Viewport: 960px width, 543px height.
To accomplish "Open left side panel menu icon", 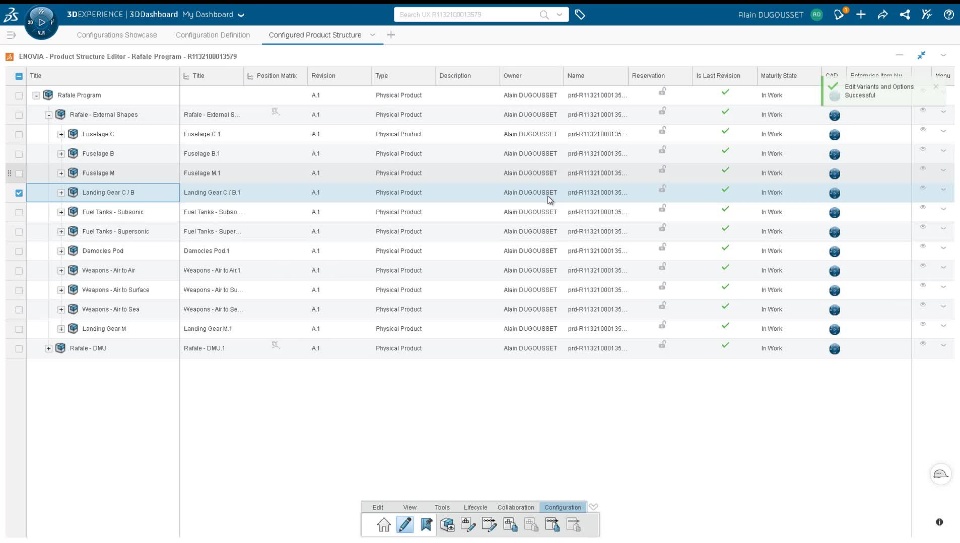I will [x=11, y=35].
